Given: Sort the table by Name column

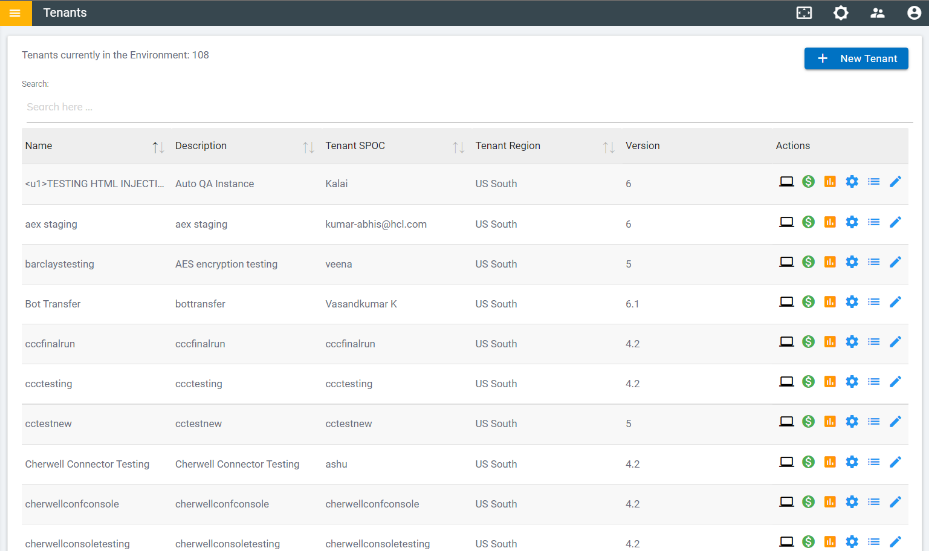Looking at the screenshot, I should [x=158, y=147].
